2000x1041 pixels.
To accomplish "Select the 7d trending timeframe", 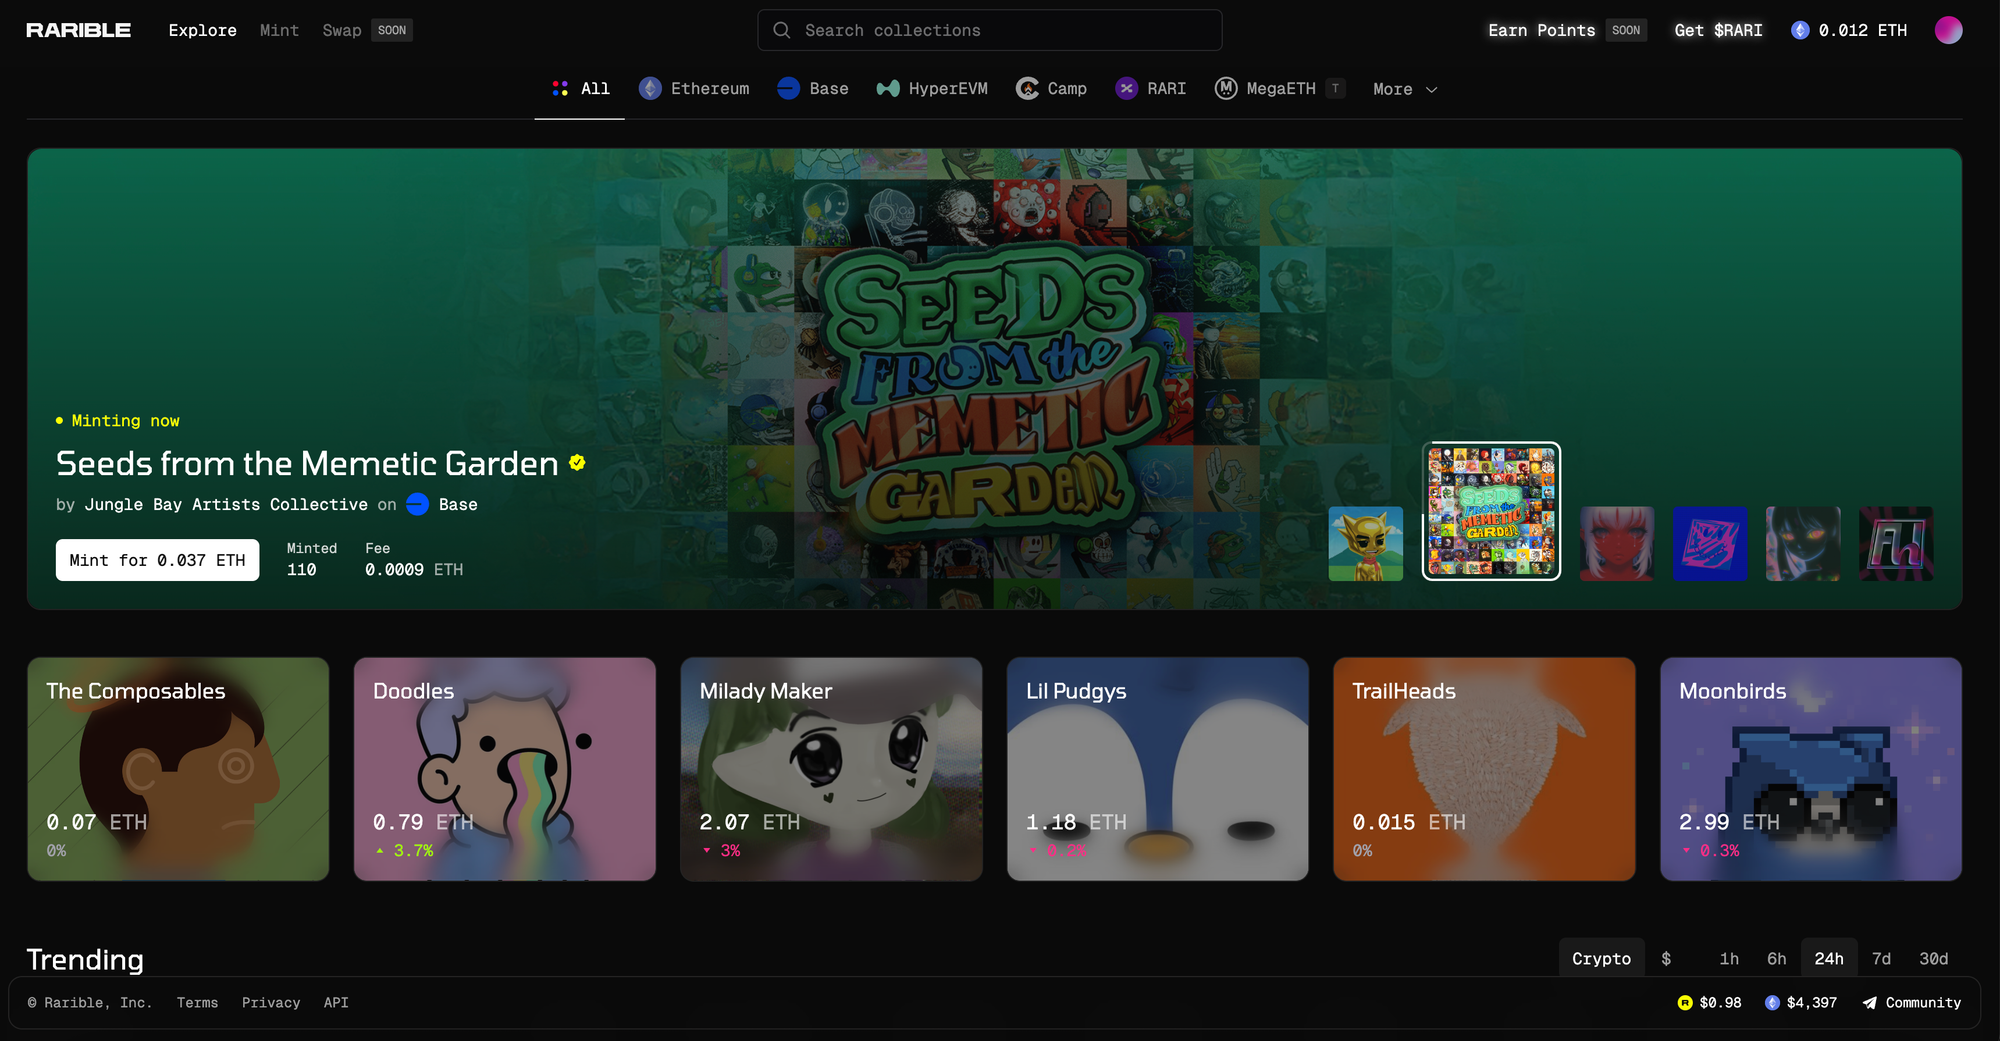I will point(1881,958).
